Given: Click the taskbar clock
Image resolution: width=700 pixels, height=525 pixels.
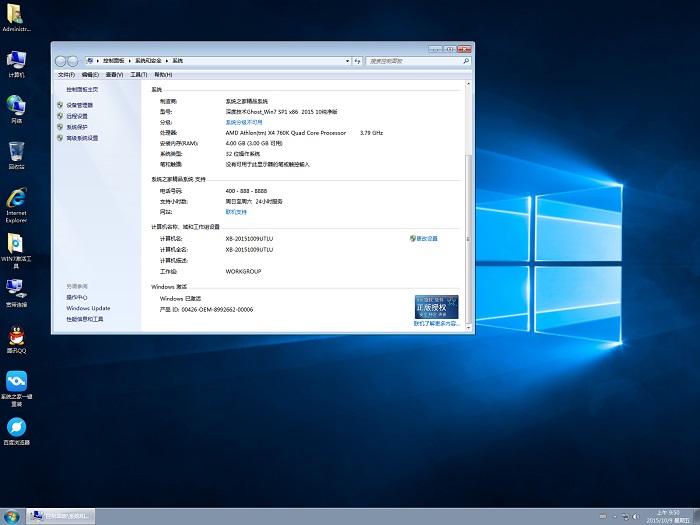Looking at the screenshot, I should (x=668, y=517).
